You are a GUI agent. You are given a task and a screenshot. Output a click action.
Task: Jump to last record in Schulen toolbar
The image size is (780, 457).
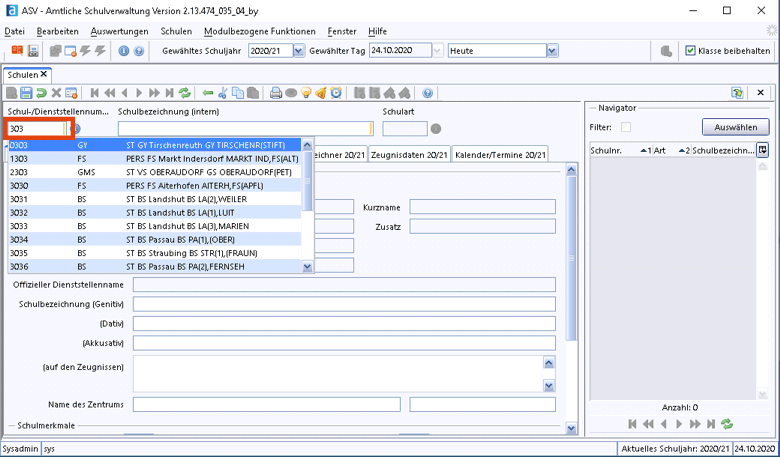170,93
